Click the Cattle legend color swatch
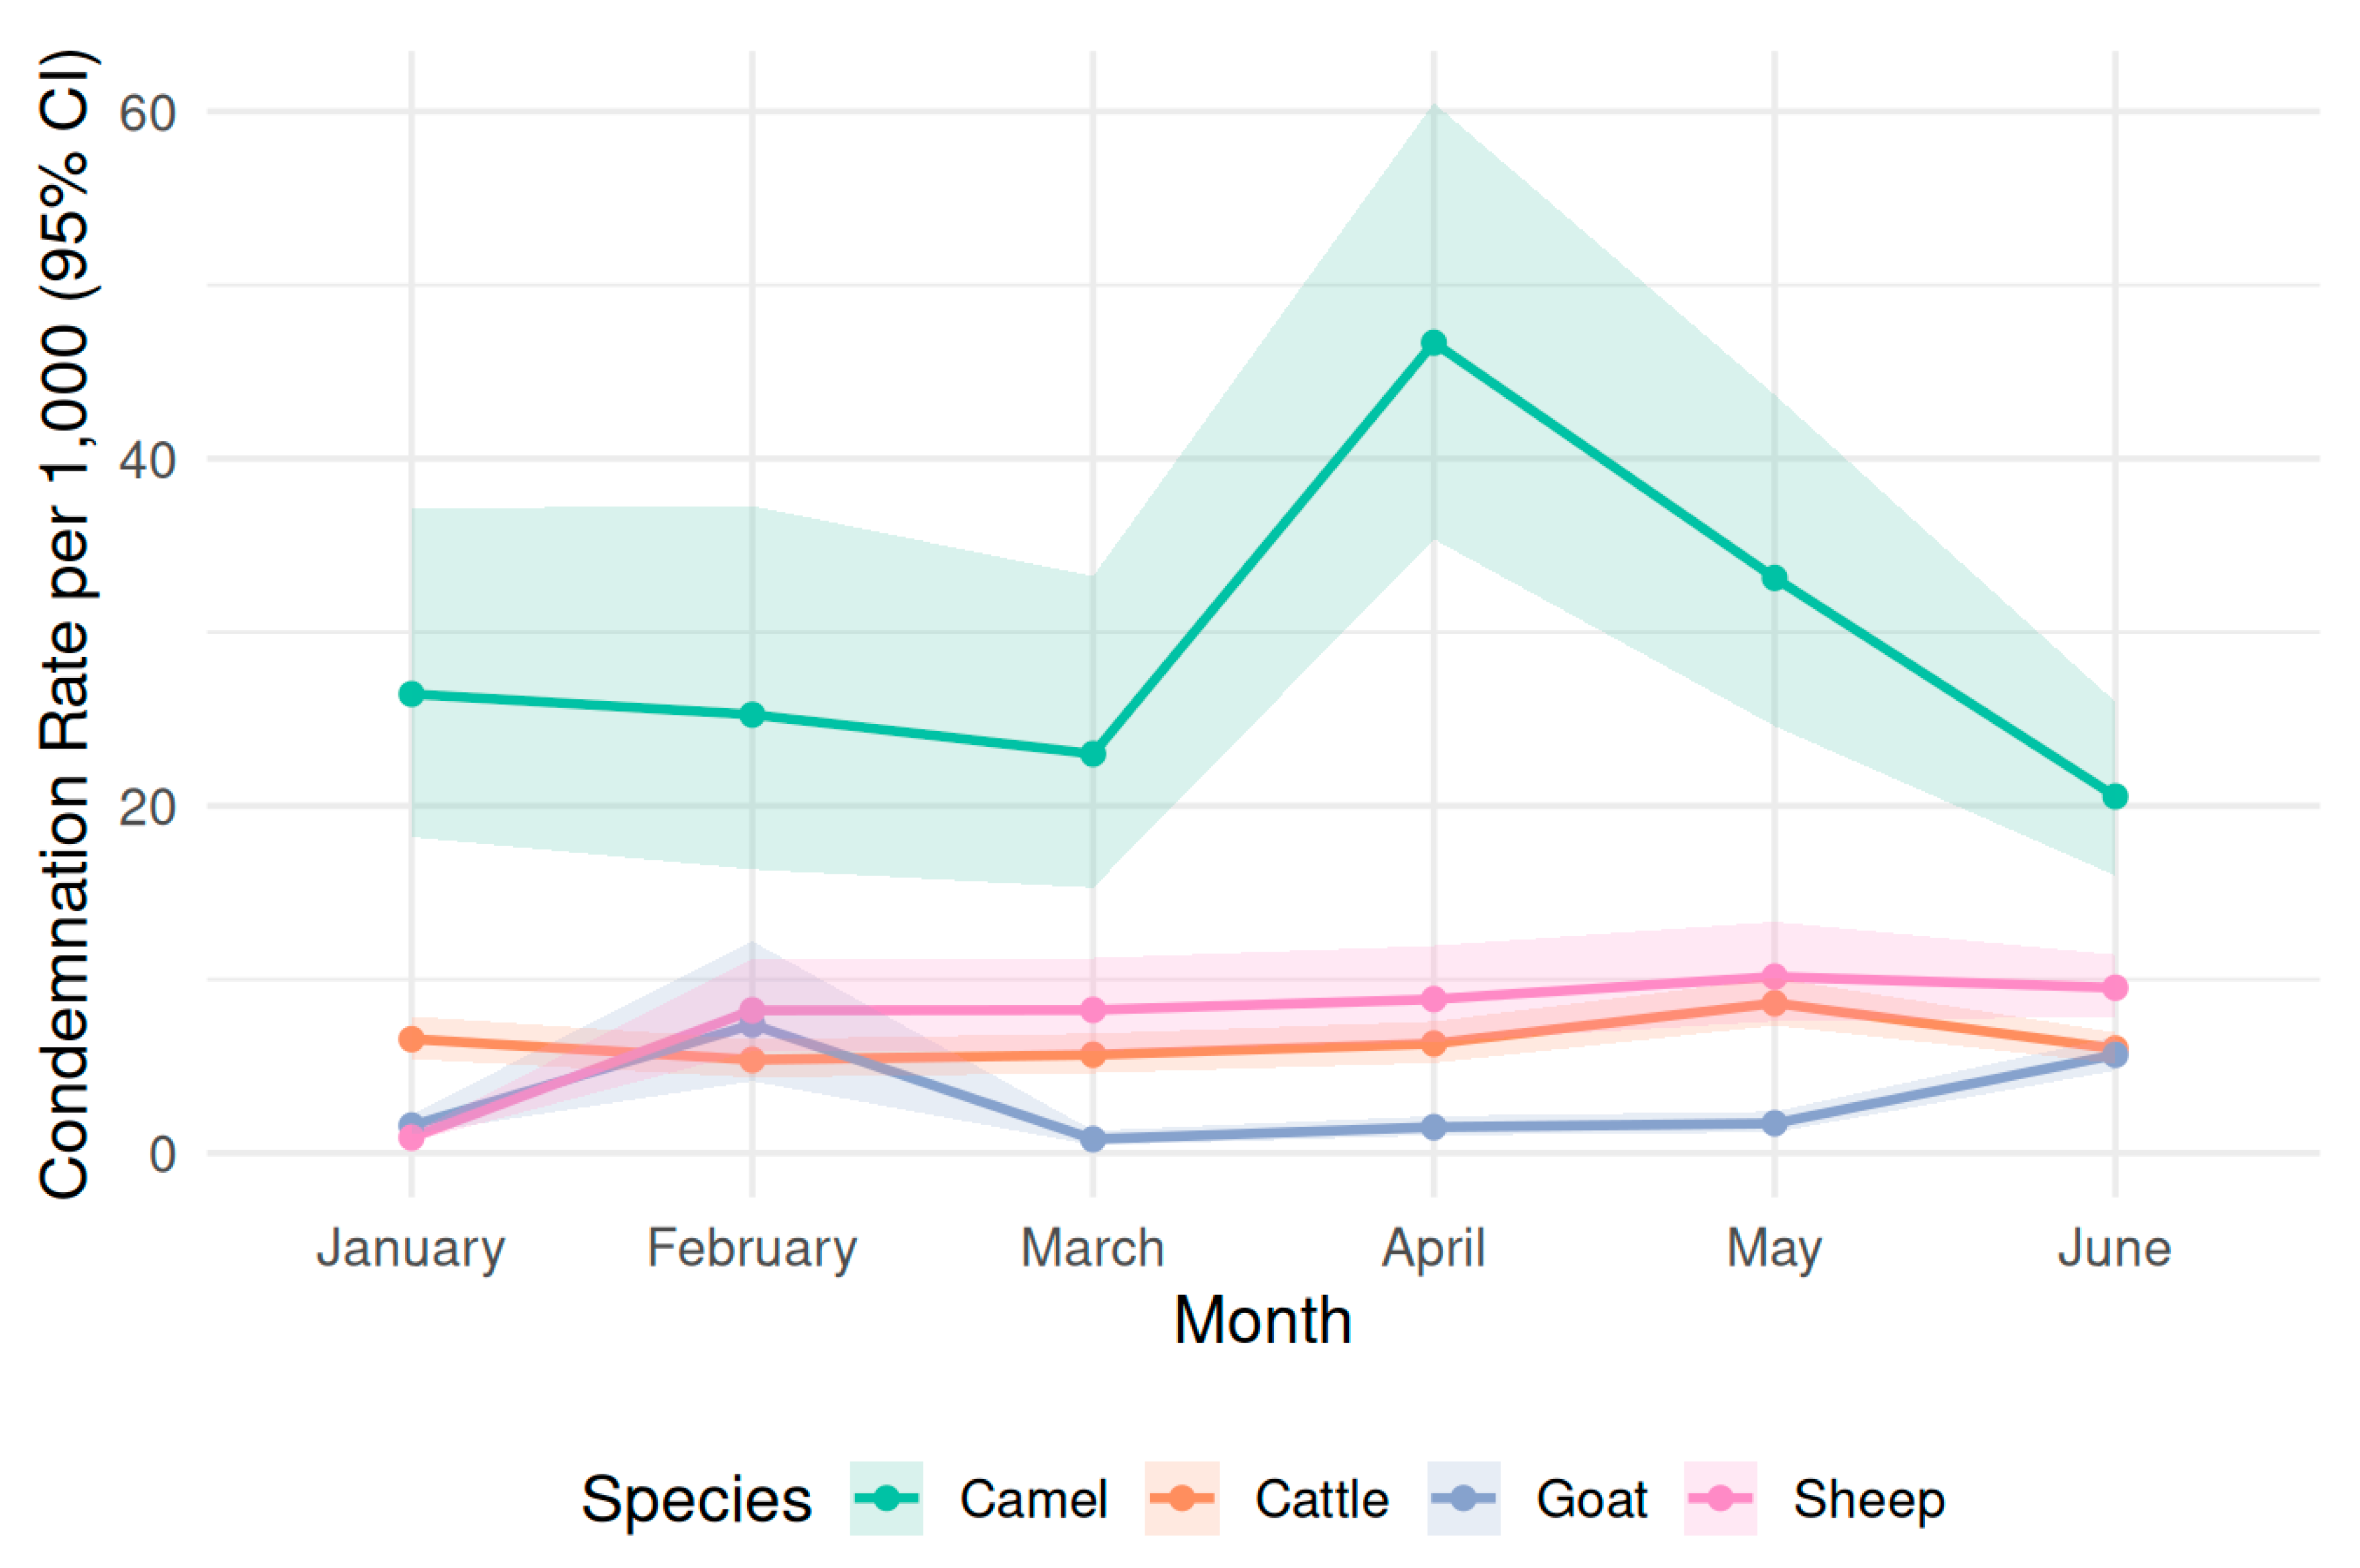 point(1181,1498)
